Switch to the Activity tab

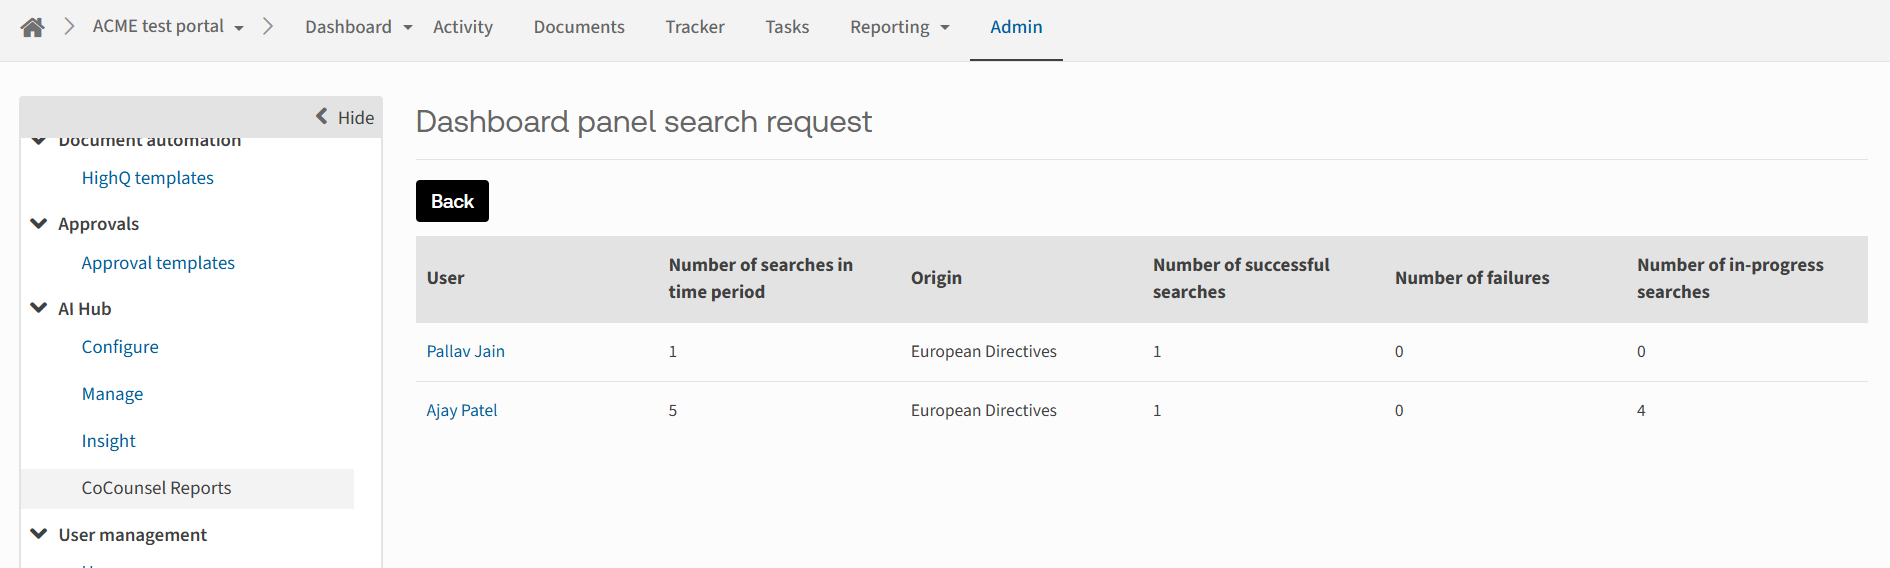coord(462,27)
